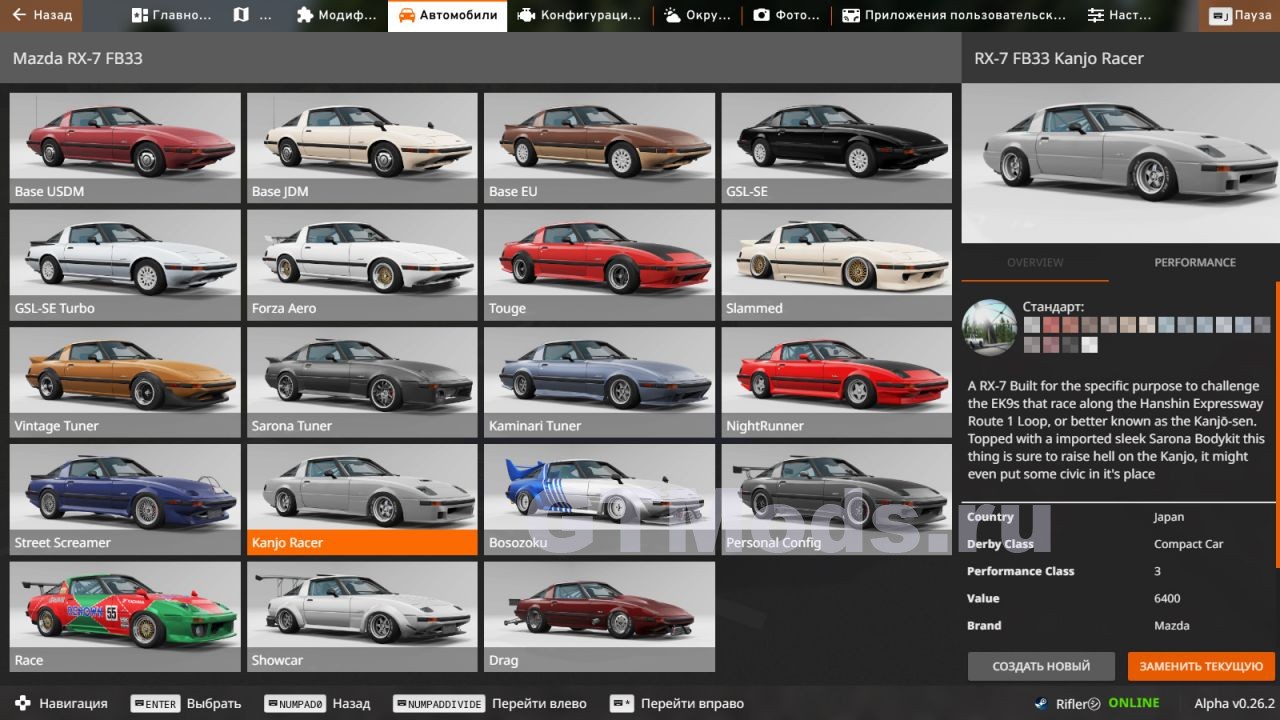Select the Race livery configuration
Image resolution: width=1280 pixels, height=720 pixels.
click(125, 617)
